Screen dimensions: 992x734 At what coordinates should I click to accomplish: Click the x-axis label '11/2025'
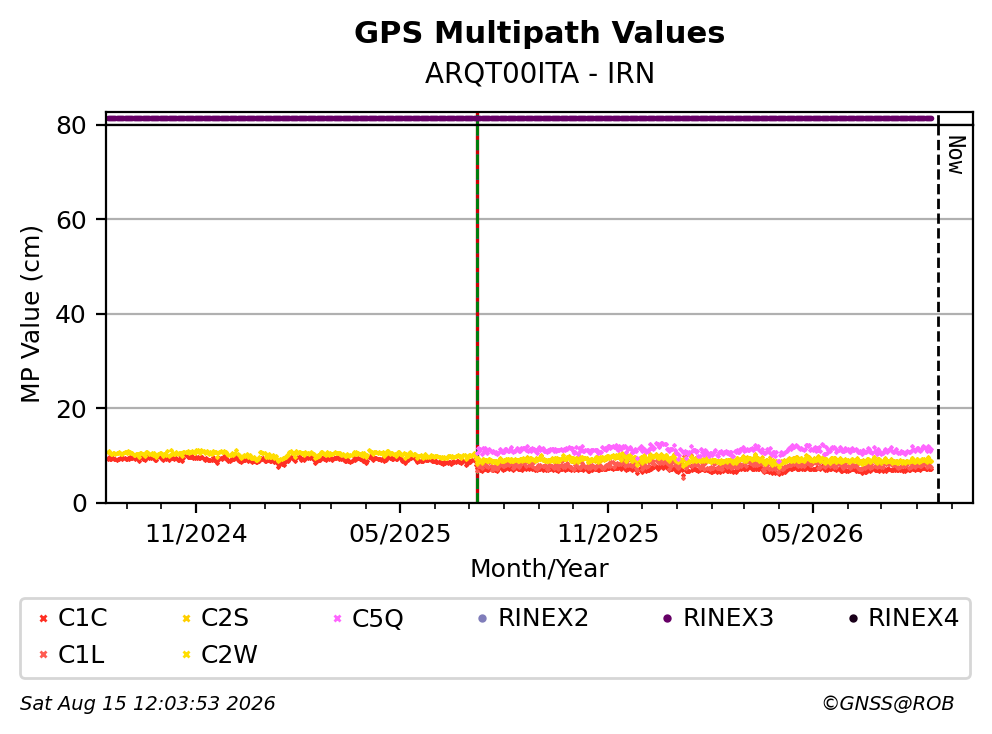click(608, 534)
